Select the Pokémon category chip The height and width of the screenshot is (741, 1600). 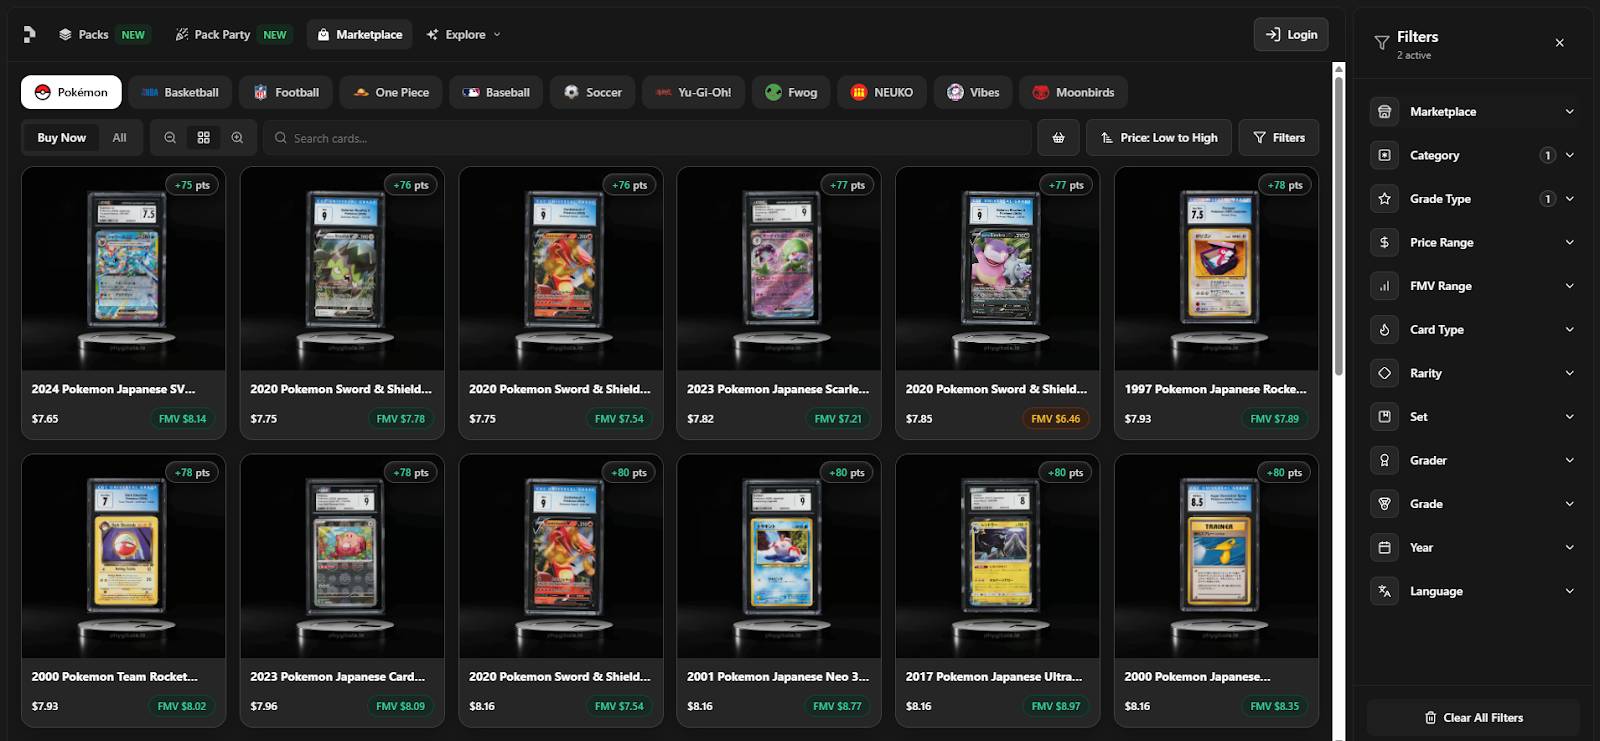click(x=71, y=92)
